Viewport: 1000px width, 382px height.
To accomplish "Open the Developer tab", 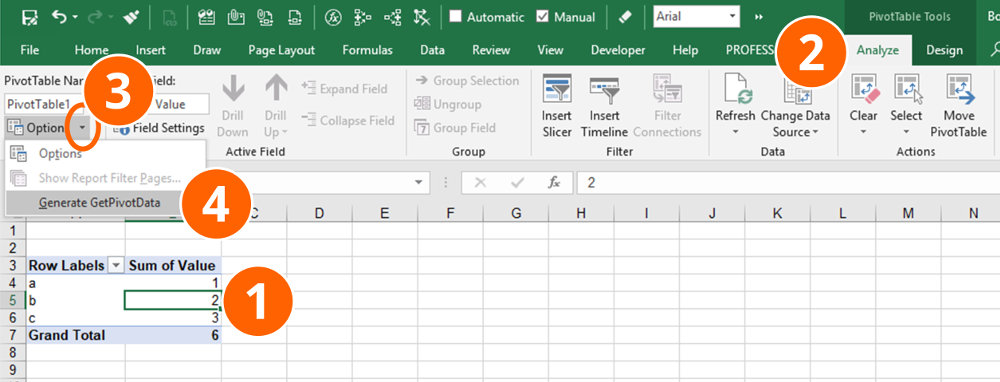I will pyautogui.click(x=618, y=50).
